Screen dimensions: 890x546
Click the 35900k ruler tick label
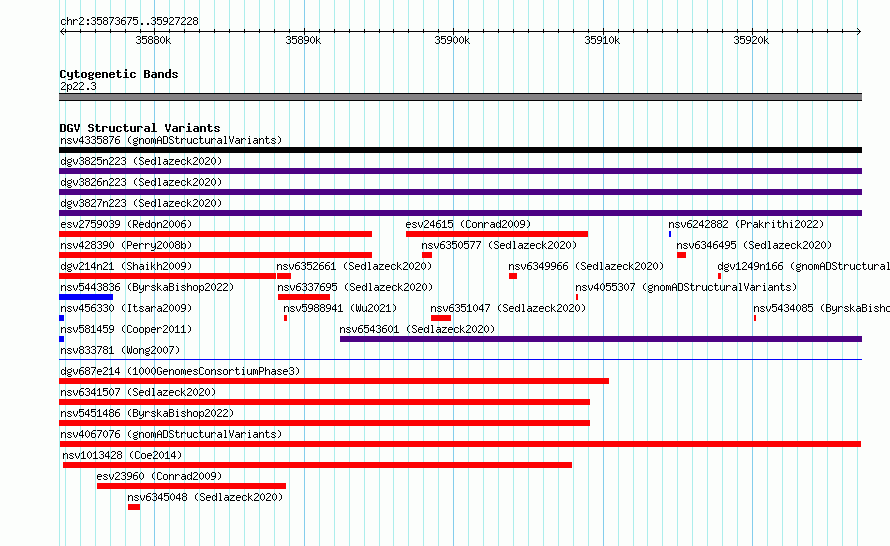click(452, 40)
